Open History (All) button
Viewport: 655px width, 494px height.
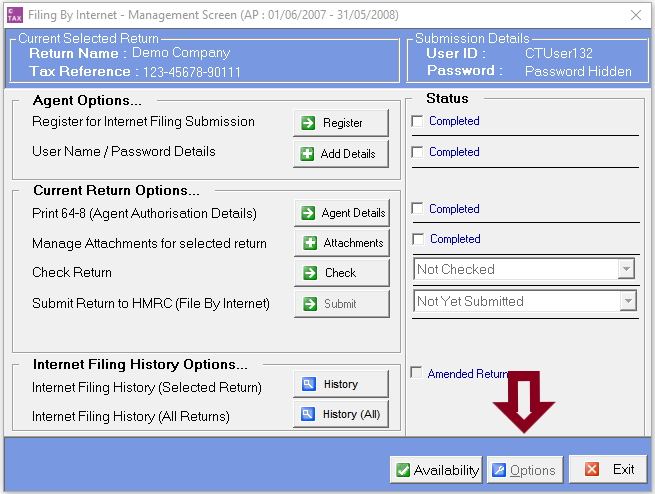[x=341, y=414]
